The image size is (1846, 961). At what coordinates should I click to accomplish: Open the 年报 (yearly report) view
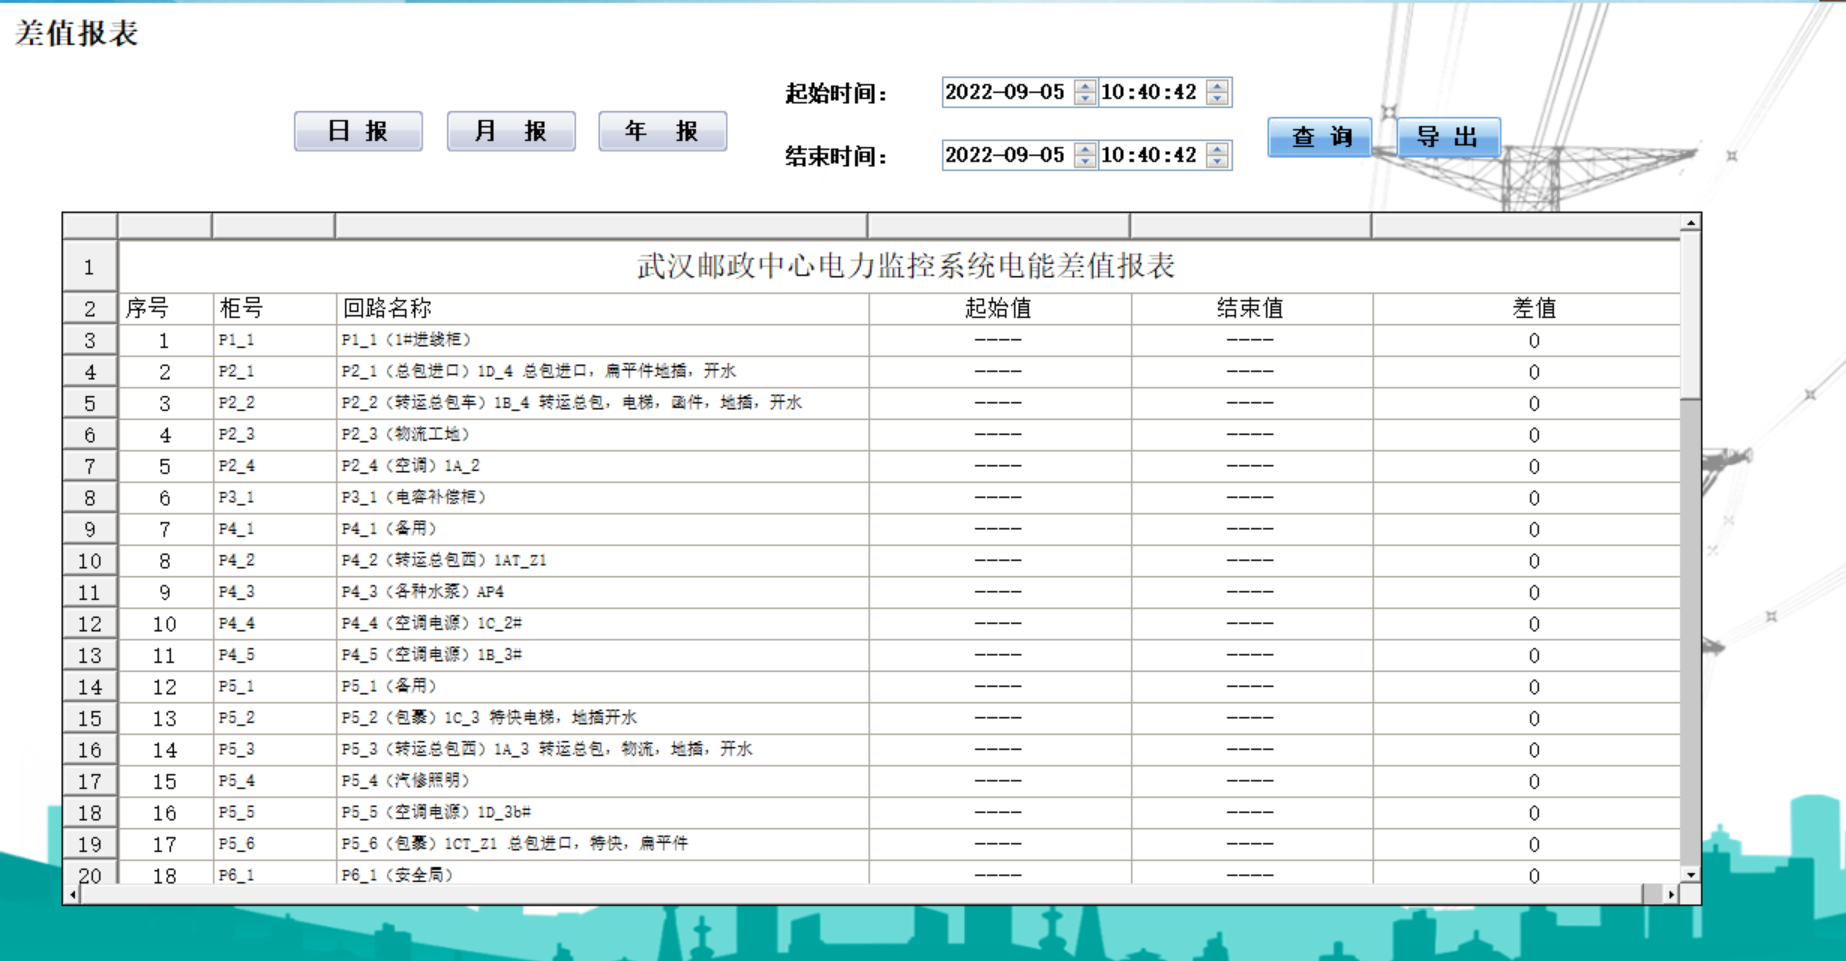pos(663,129)
